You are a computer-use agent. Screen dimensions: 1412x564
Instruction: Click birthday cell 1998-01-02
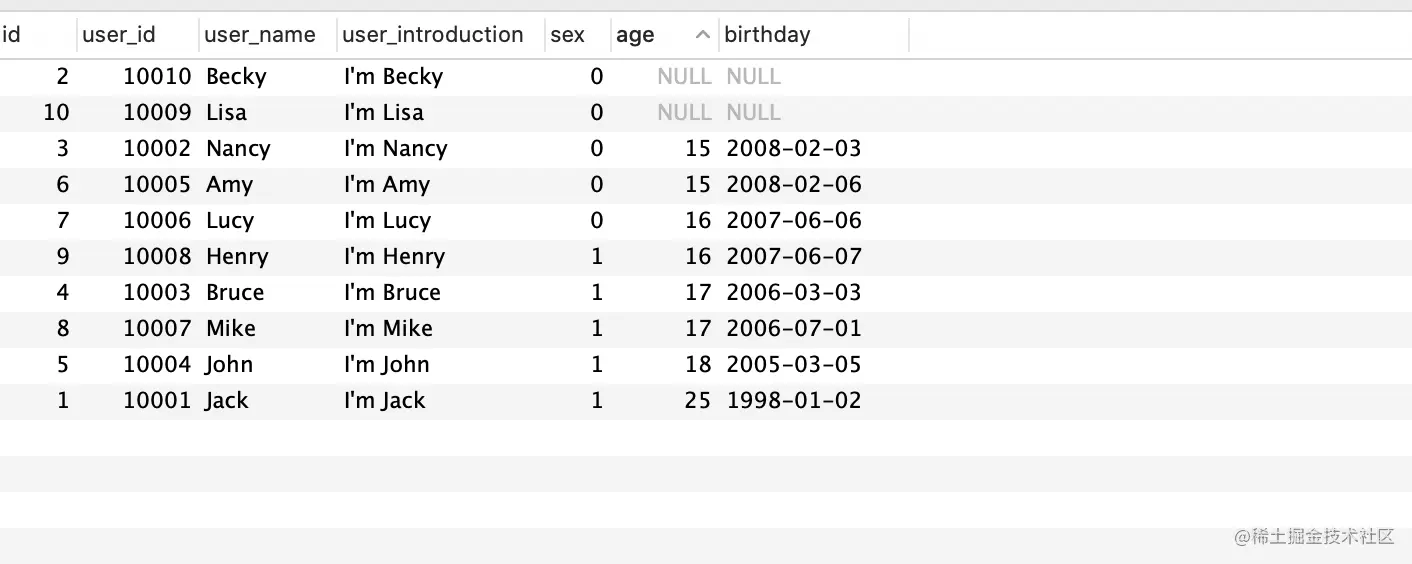[x=794, y=401]
